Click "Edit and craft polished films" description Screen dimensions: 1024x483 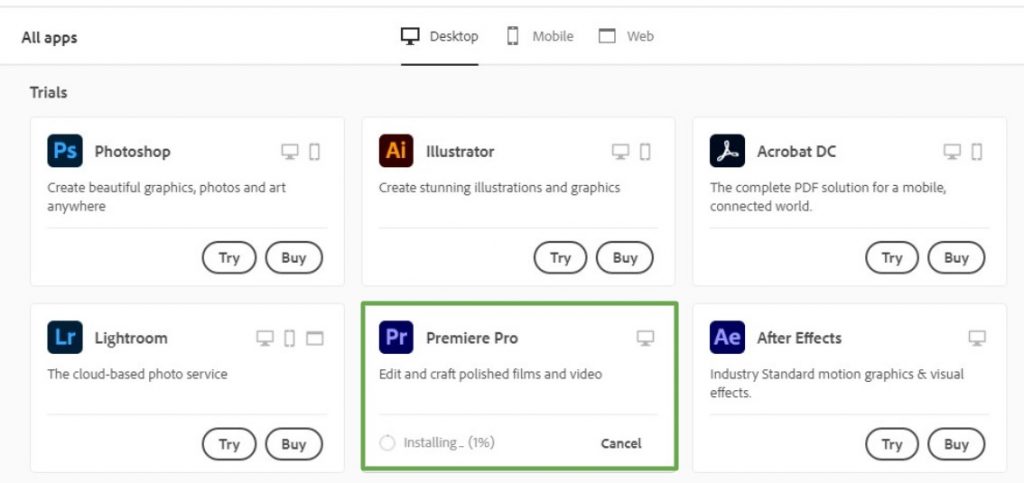pos(490,375)
